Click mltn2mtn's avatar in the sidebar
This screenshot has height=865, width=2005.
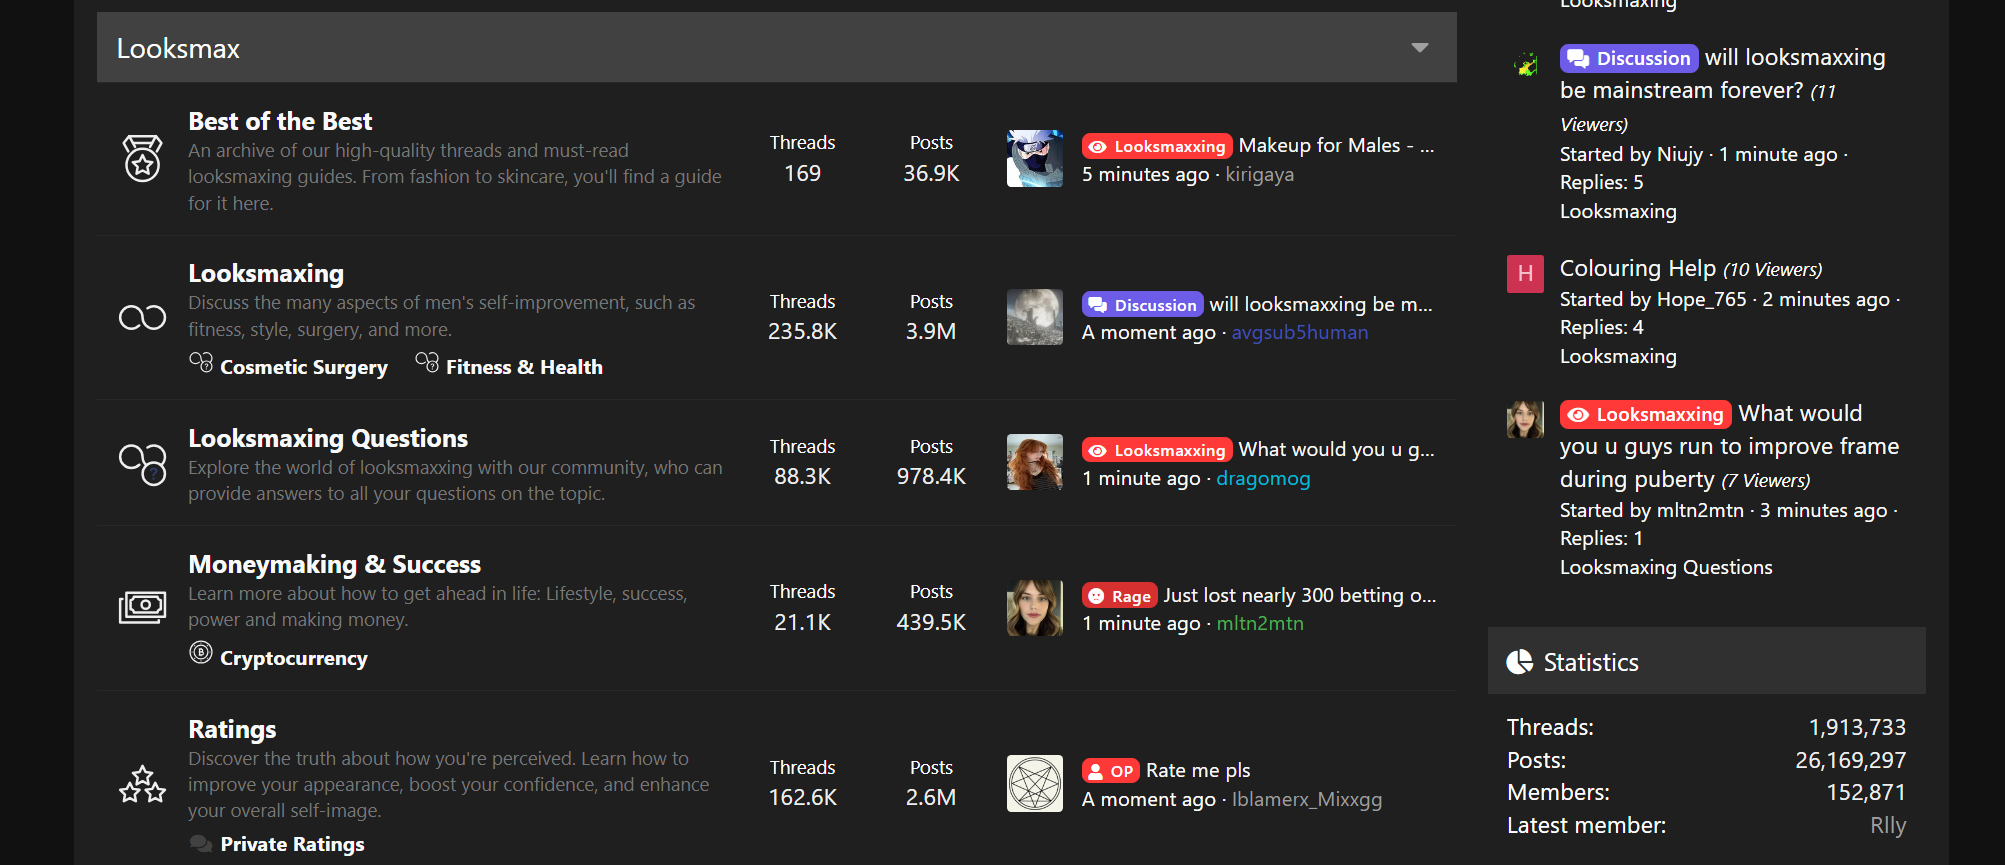[1525, 419]
